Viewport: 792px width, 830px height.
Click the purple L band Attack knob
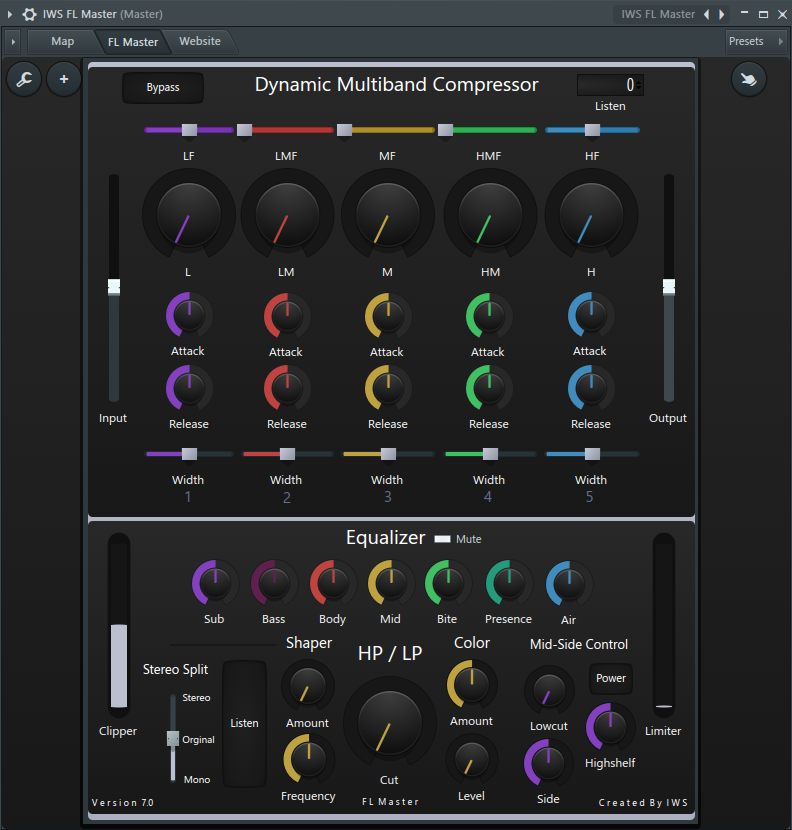coord(189,315)
